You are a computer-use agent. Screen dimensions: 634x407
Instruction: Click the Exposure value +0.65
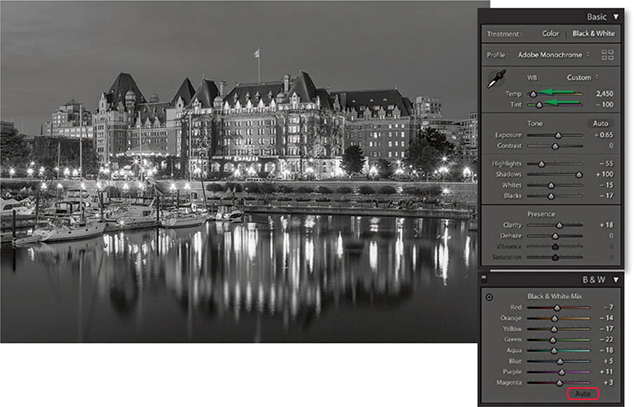pyautogui.click(x=604, y=135)
